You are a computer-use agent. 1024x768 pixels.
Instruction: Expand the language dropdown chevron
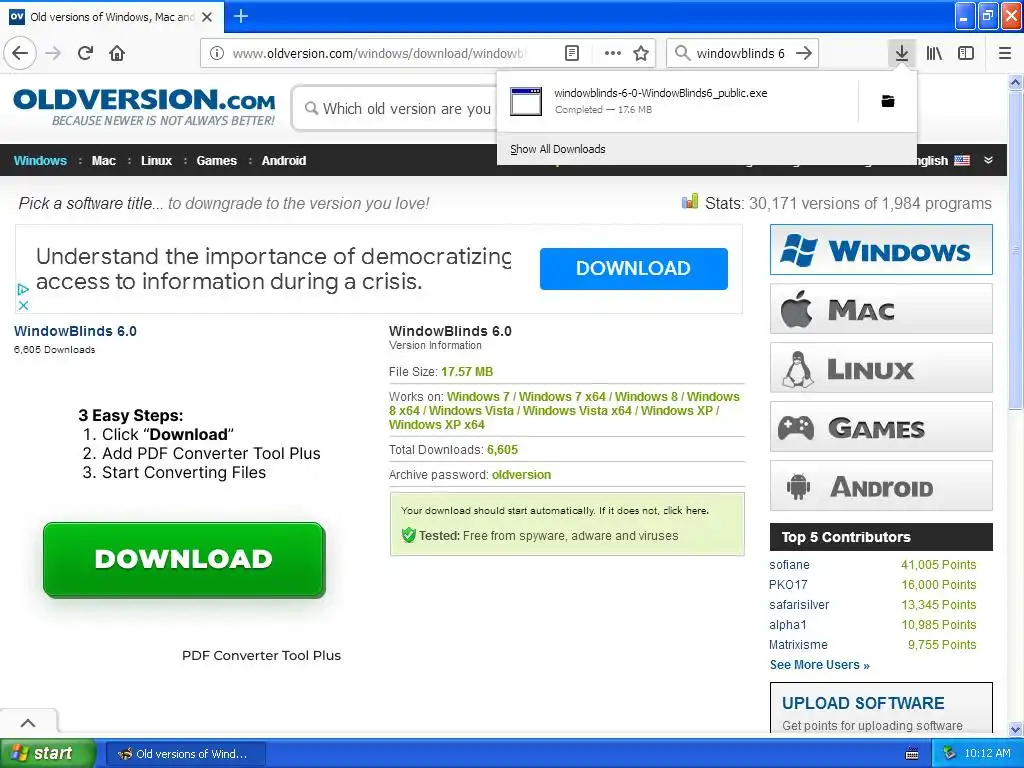pyautogui.click(x=989, y=160)
